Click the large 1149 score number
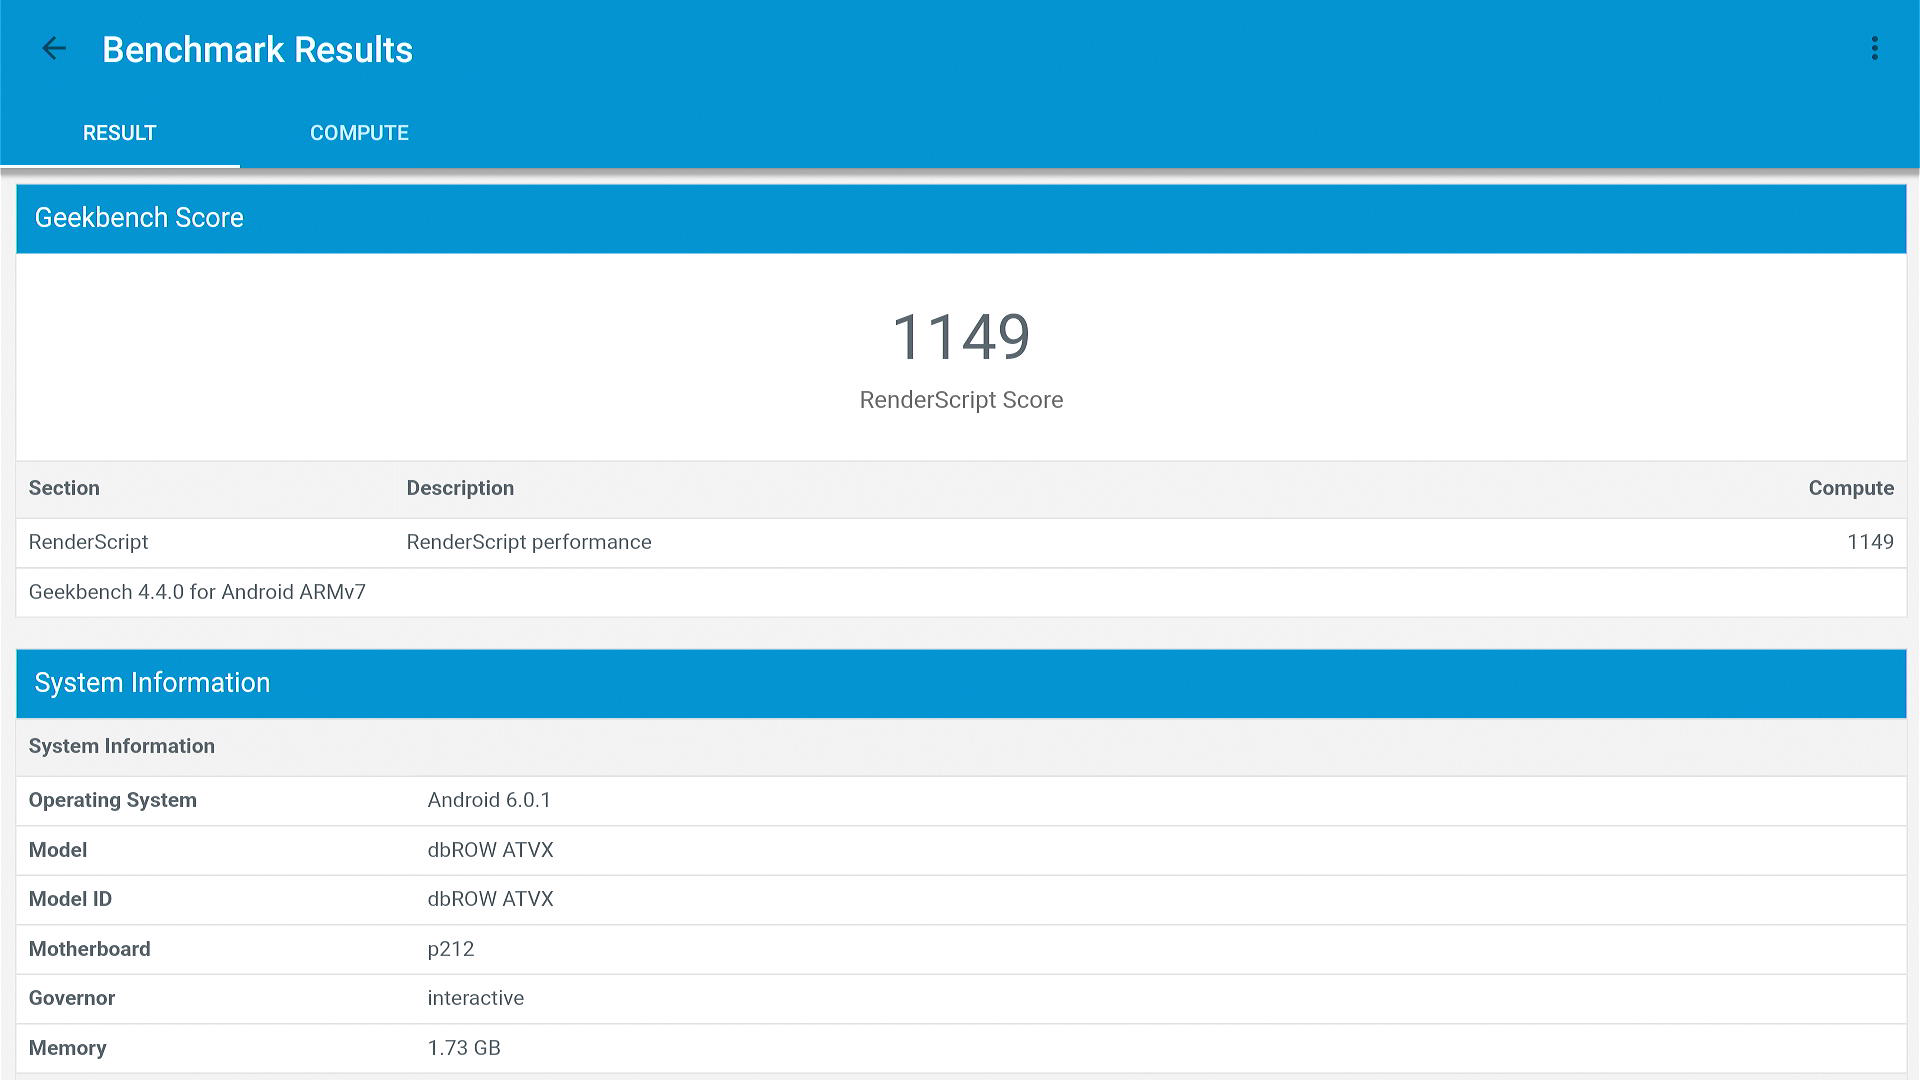Viewport: 1920px width, 1080px height. pos(961,337)
